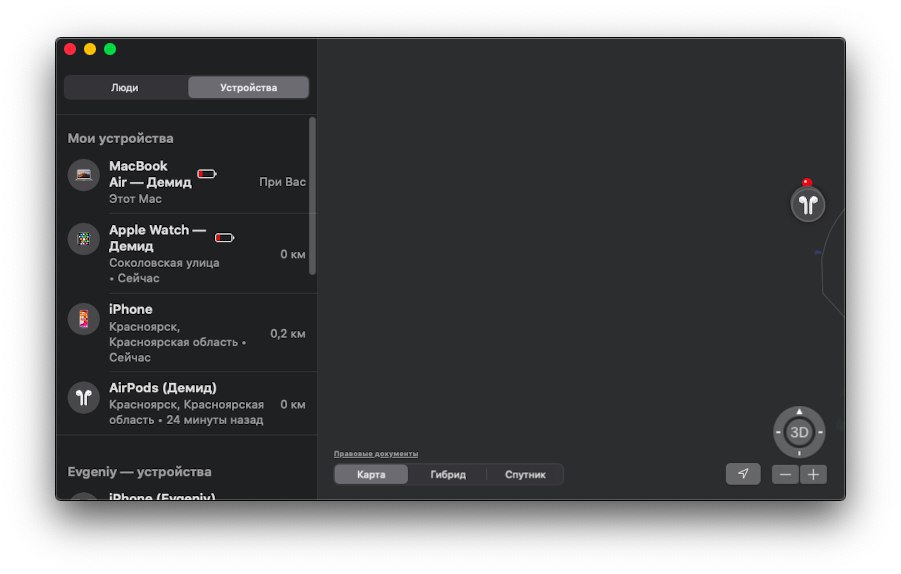901x574 pixels.
Task: Click the AirPods marker on the map
Action: (x=807, y=204)
